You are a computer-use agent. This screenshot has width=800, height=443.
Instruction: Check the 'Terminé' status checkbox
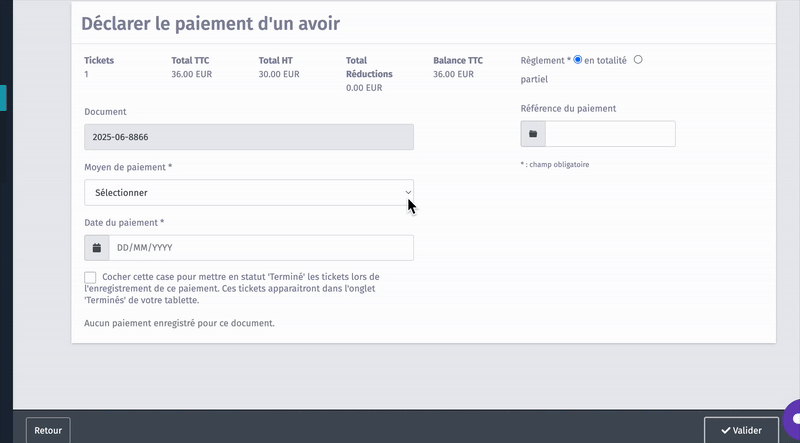[x=90, y=277]
